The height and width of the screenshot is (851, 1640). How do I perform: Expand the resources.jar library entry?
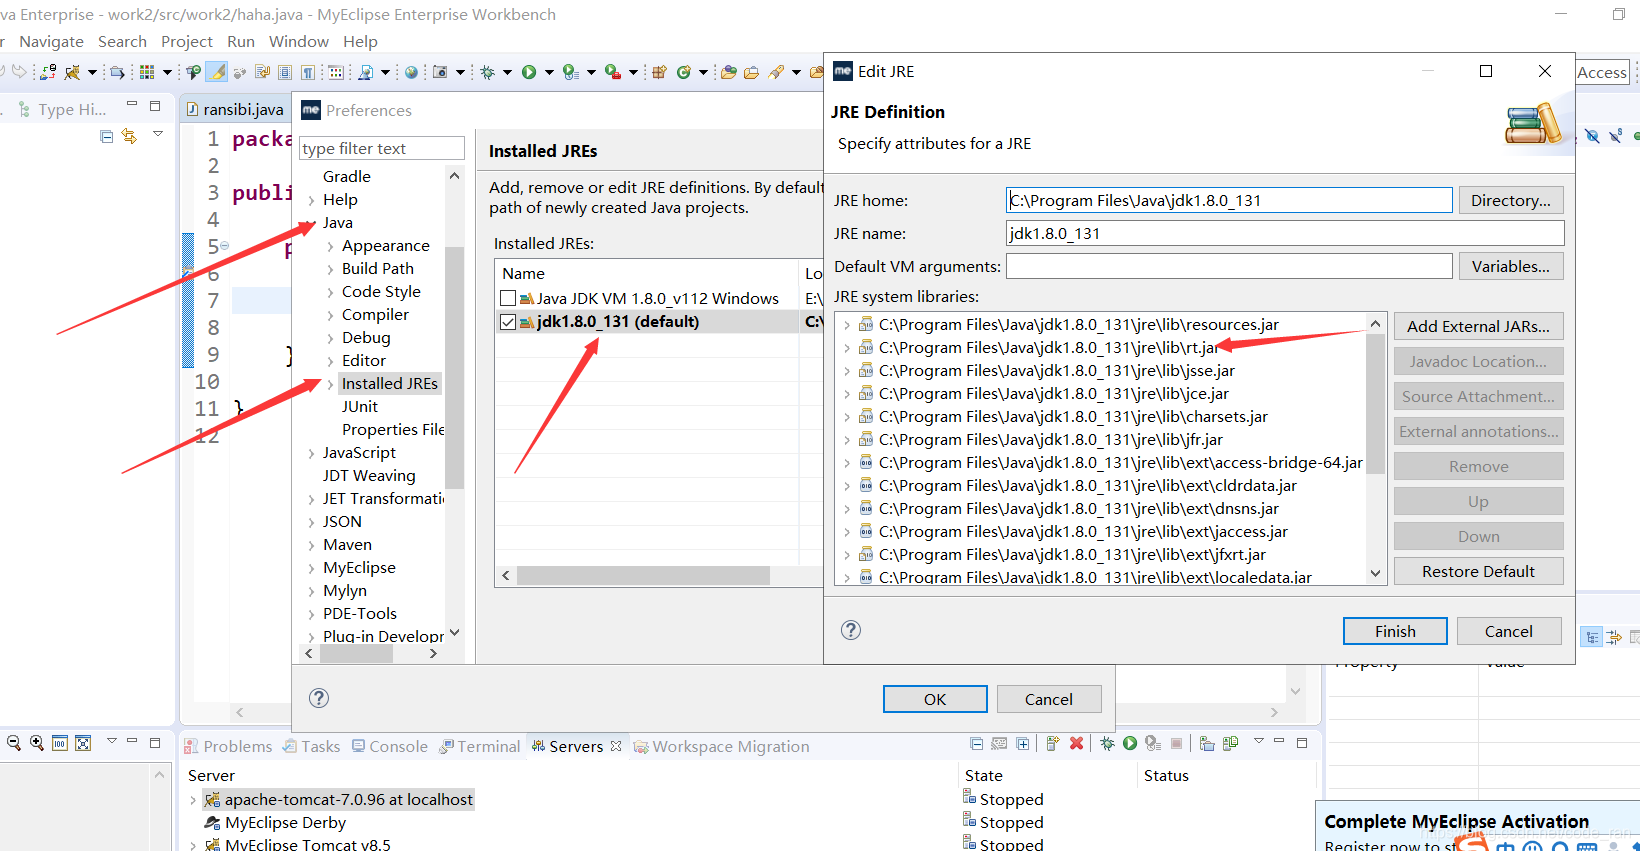847,325
